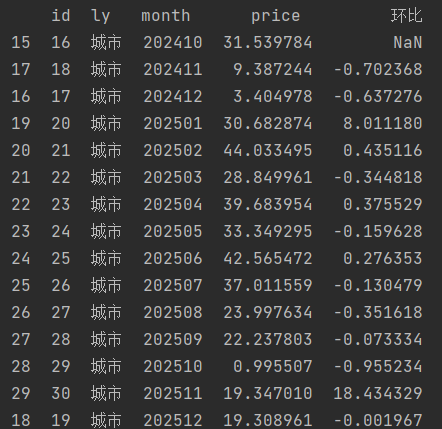442x429 pixels.
Task: Select the 'price' column header
Action: pos(276,16)
